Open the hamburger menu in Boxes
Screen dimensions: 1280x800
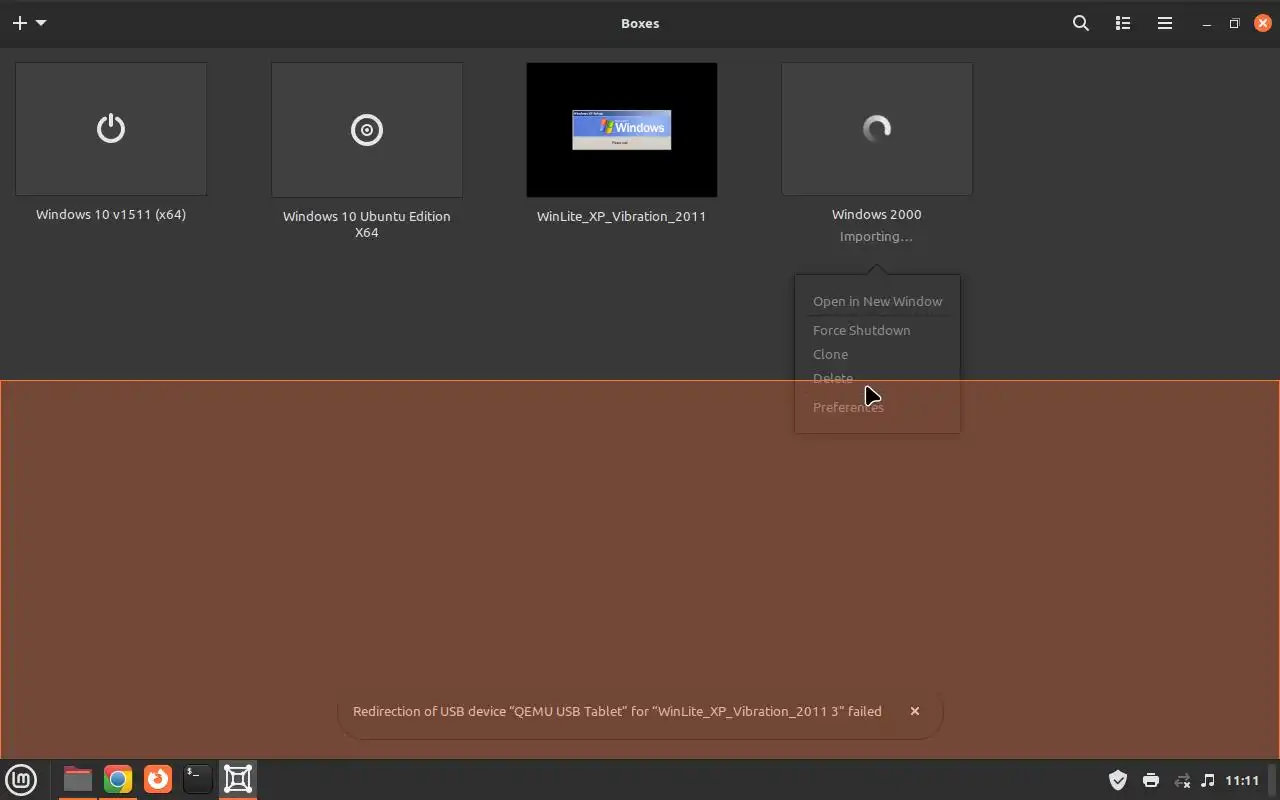[1165, 23]
